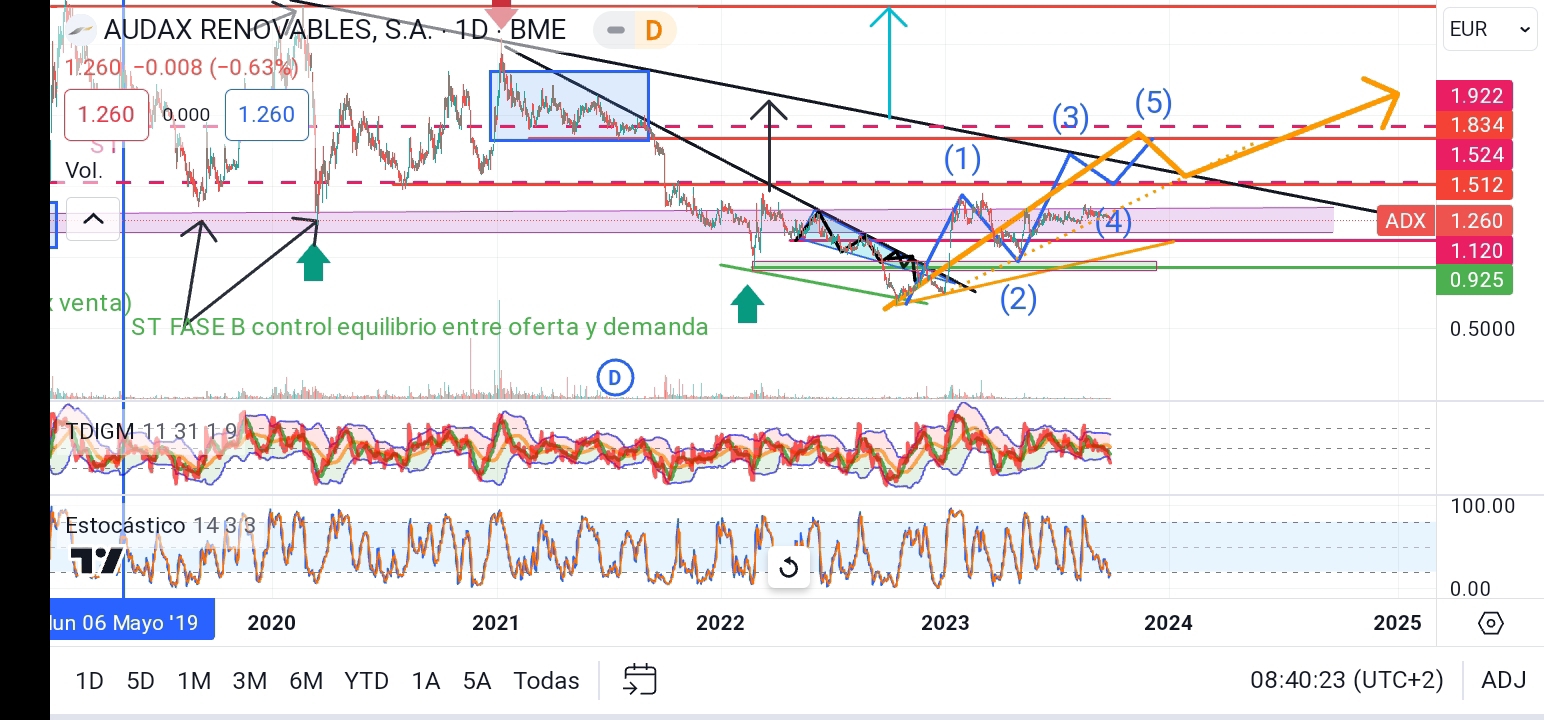This screenshot has height=720, width=1544.
Task: Open the go-to-date calendar icon
Action: [x=639, y=680]
